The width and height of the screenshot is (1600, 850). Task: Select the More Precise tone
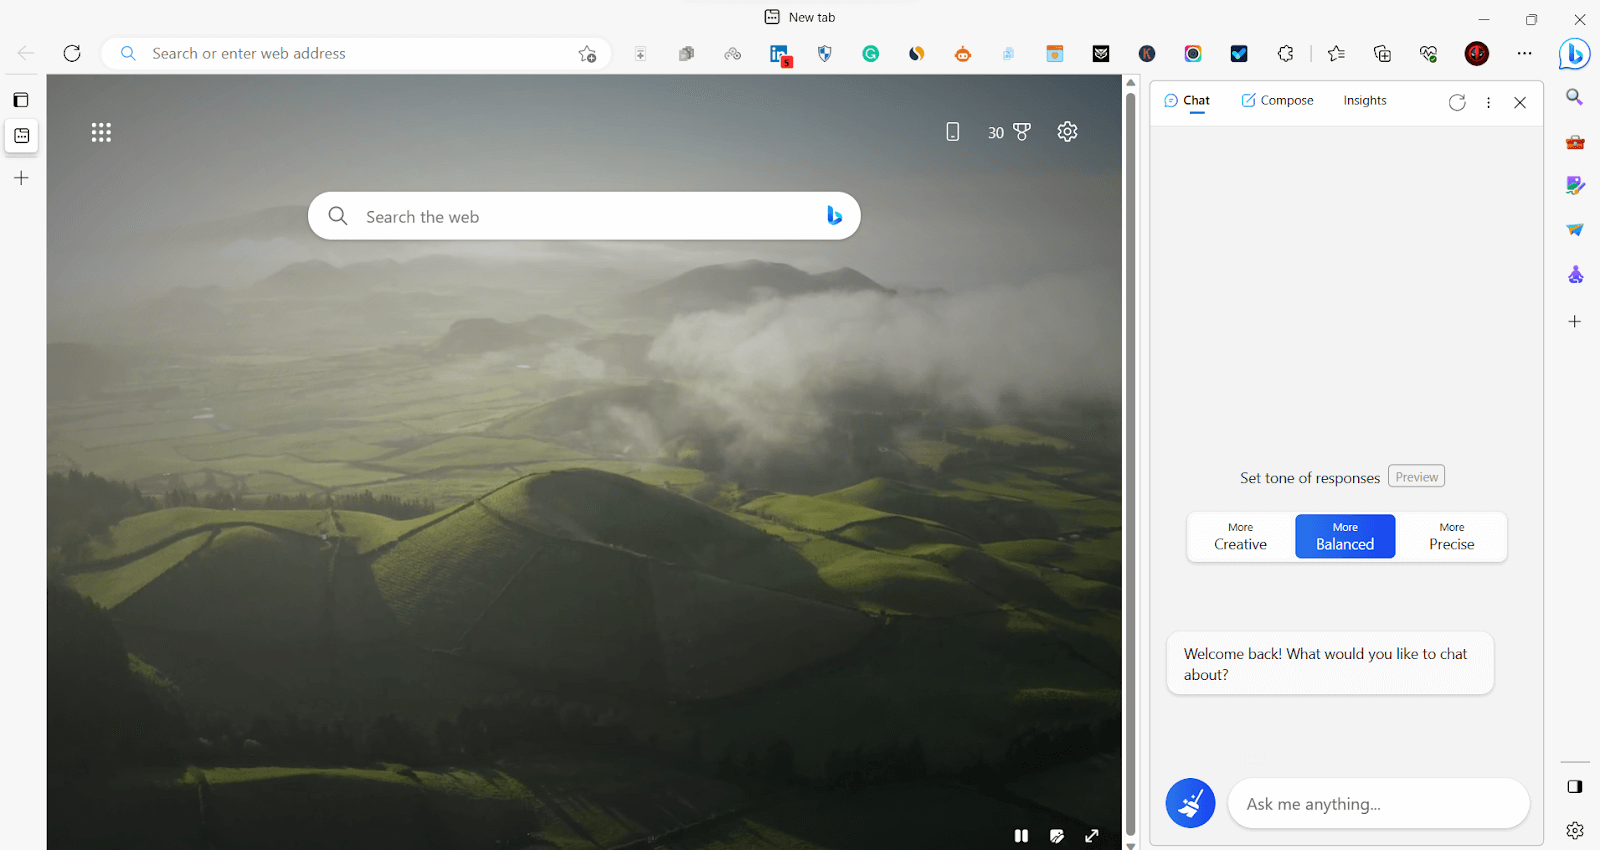click(x=1451, y=537)
